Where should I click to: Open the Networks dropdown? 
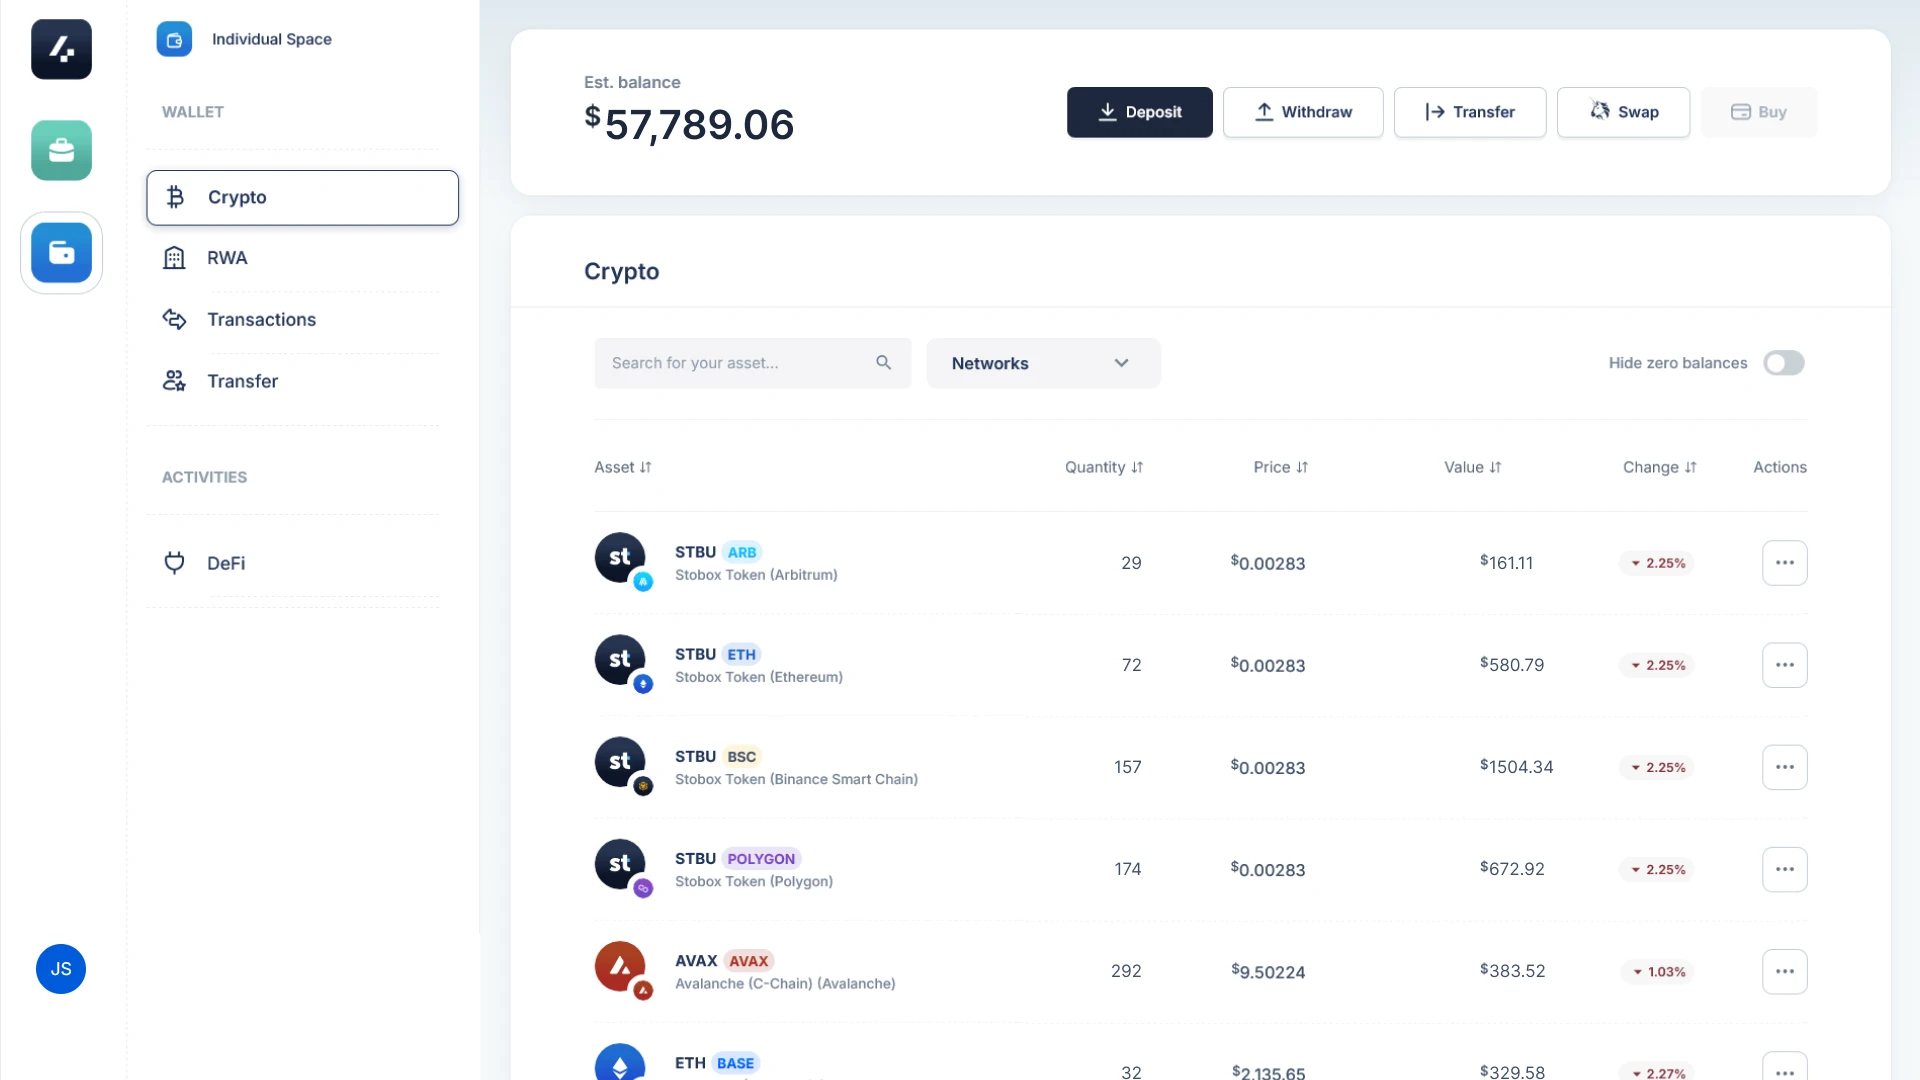pos(1043,363)
